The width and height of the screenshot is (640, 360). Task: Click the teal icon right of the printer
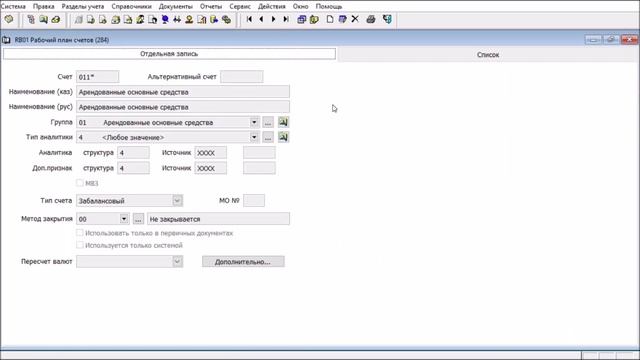point(387,19)
